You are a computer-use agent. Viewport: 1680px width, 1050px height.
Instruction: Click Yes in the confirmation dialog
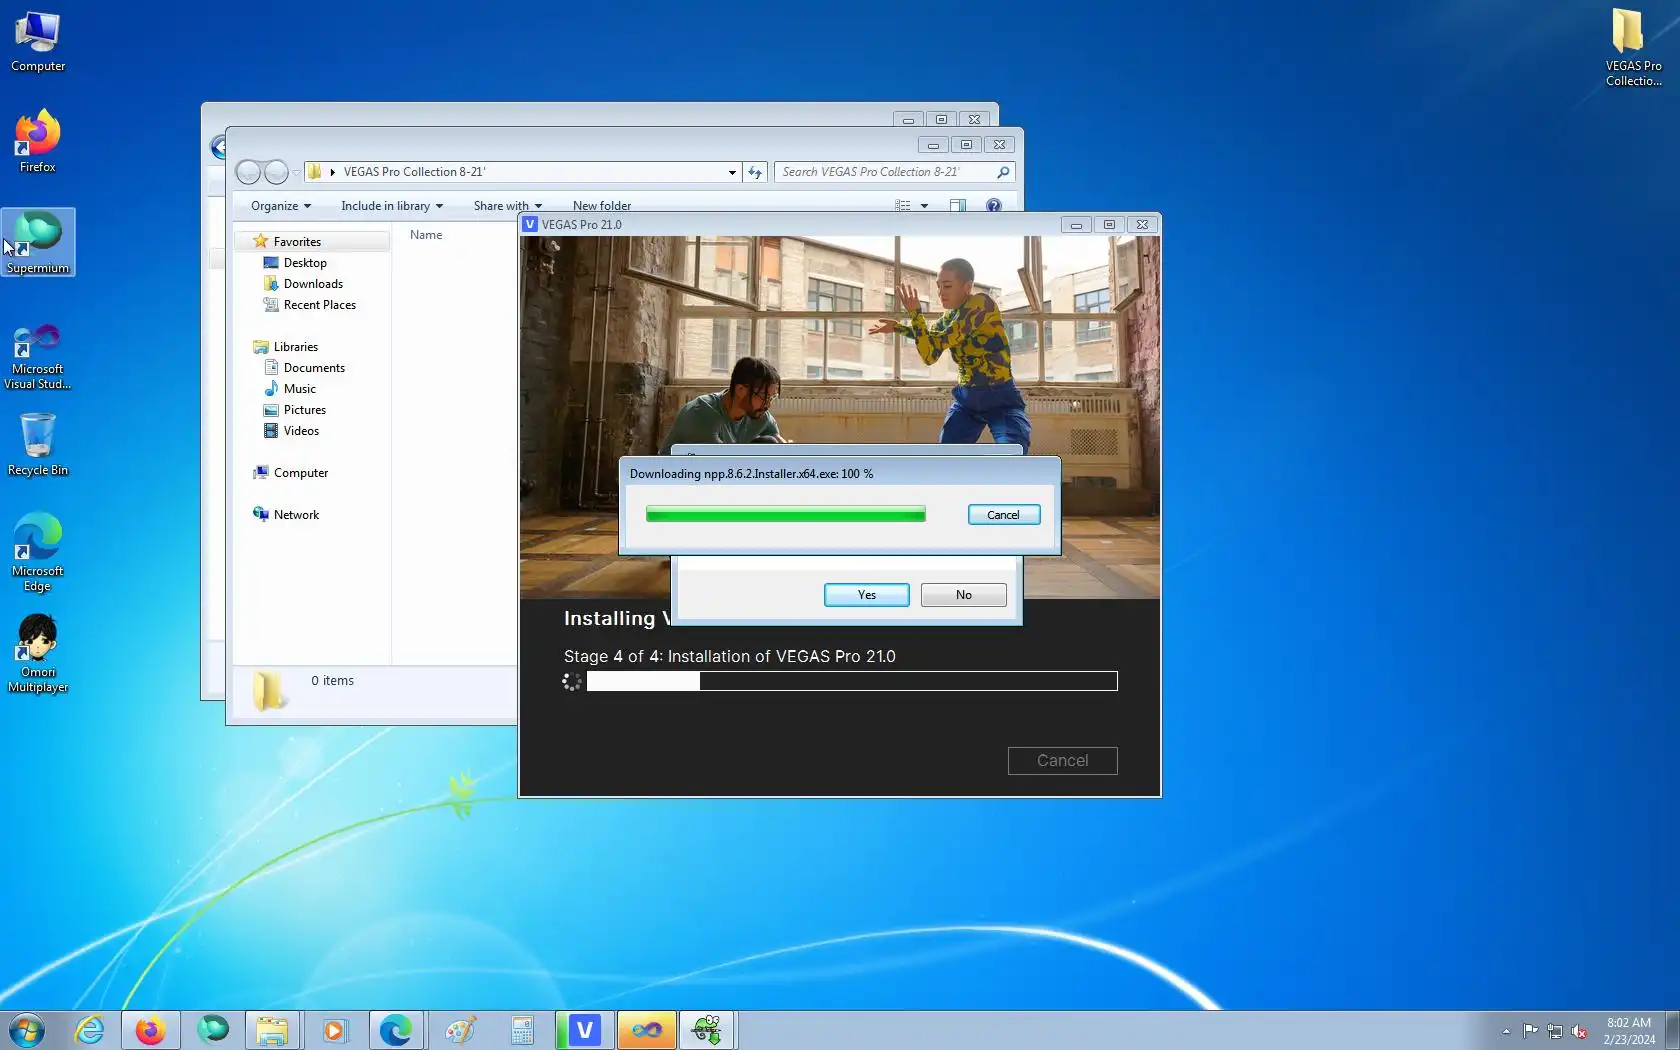[x=867, y=595]
